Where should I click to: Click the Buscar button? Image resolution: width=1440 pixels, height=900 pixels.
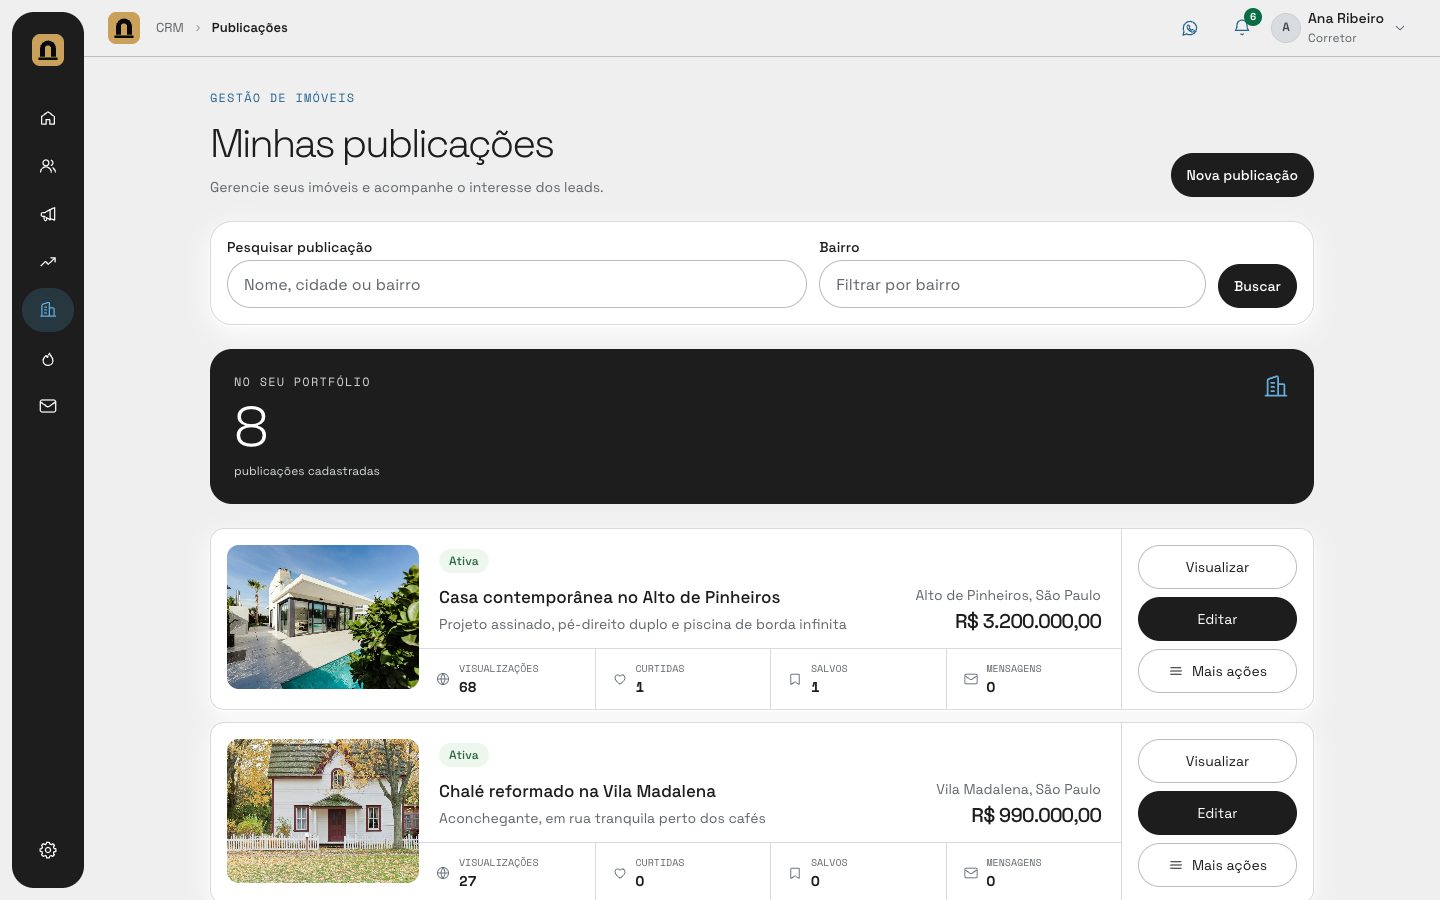pos(1257,286)
